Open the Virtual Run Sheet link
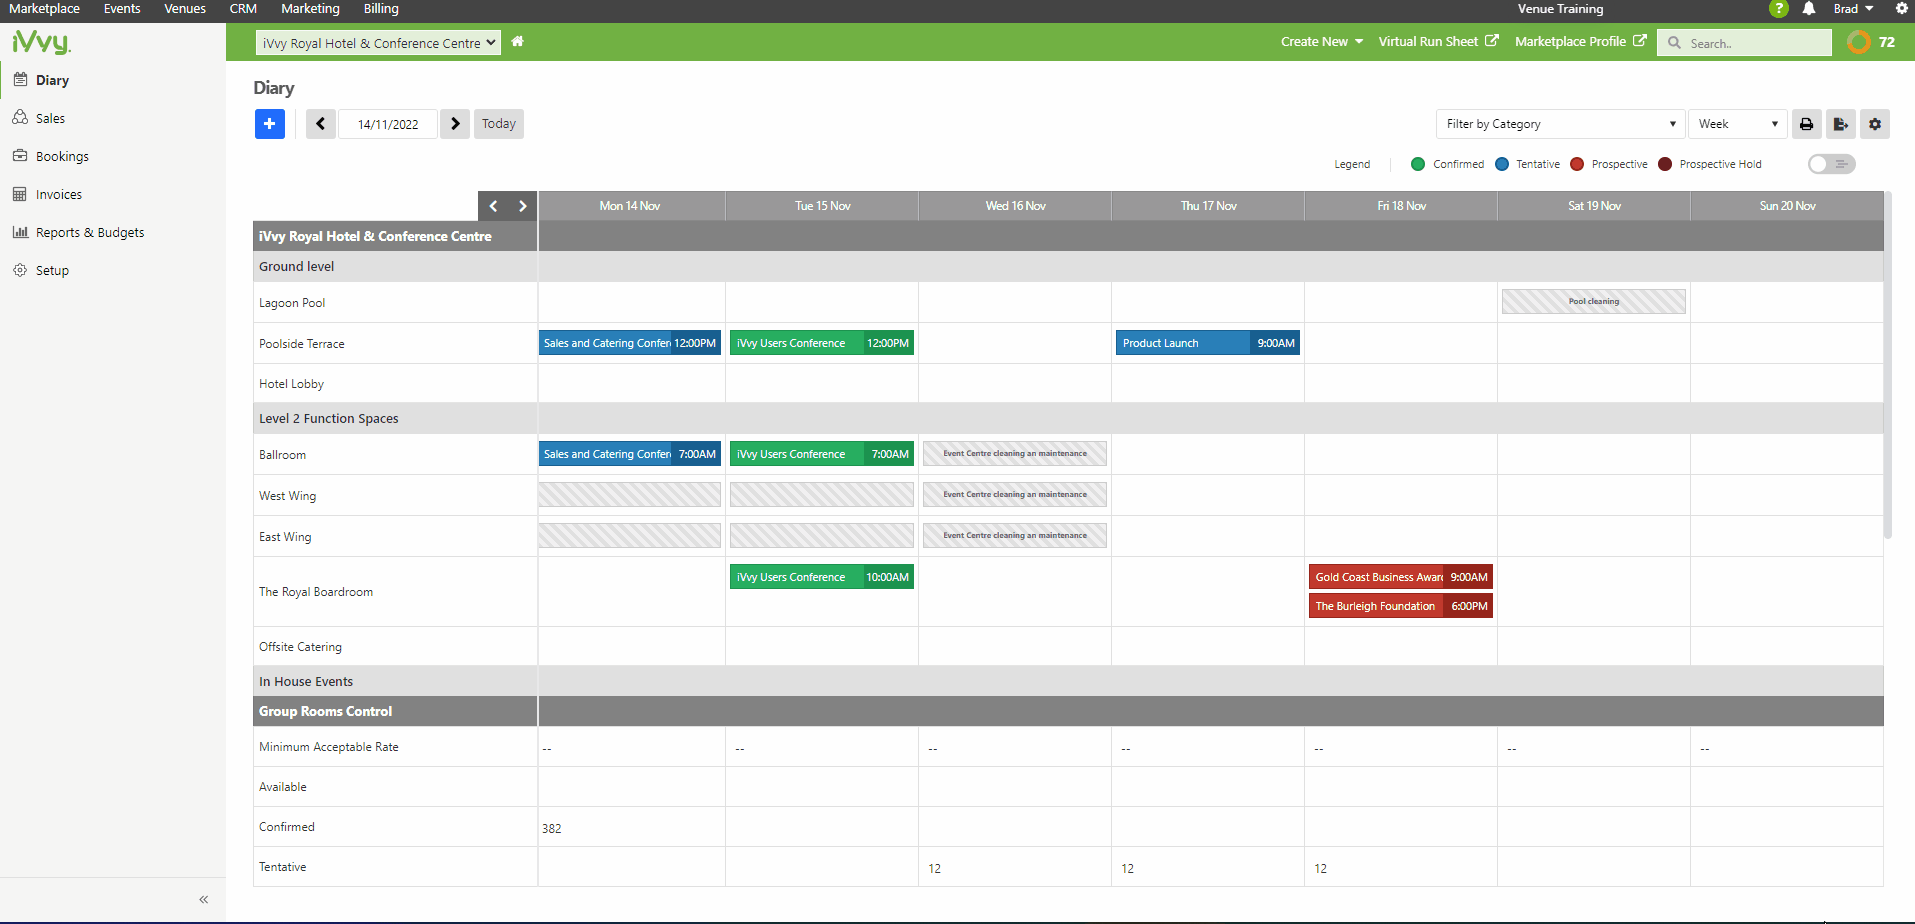The height and width of the screenshot is (924, 1915). tap(1437, 42)
